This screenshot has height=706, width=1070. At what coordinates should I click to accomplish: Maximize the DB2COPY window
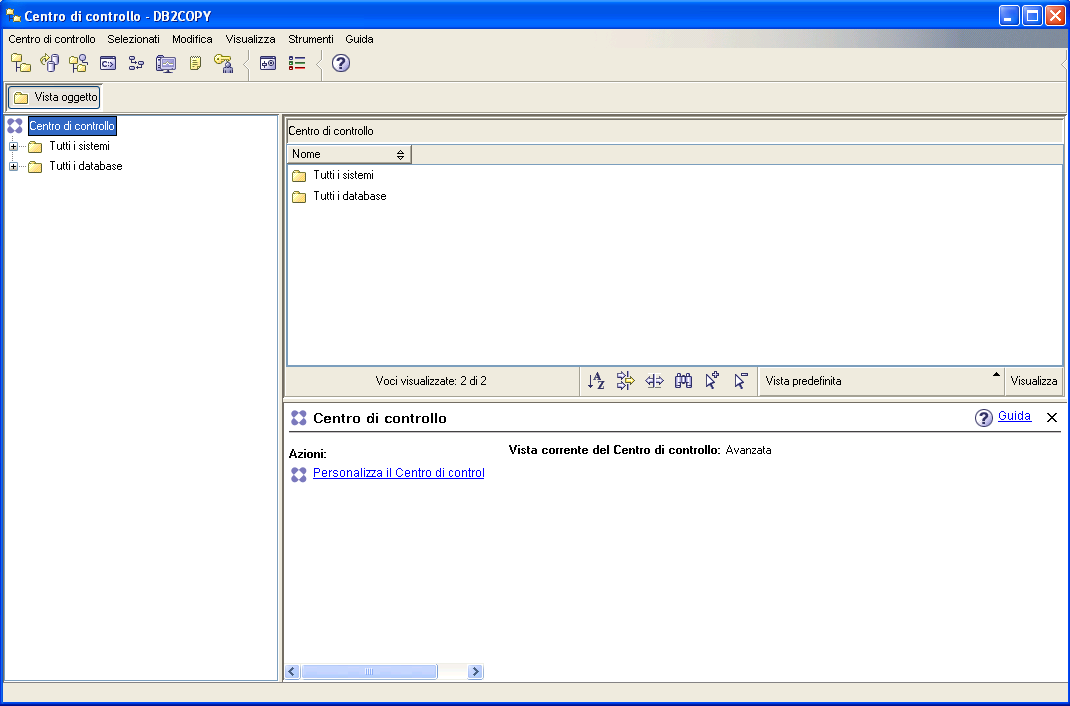(x=1032, y=15)
